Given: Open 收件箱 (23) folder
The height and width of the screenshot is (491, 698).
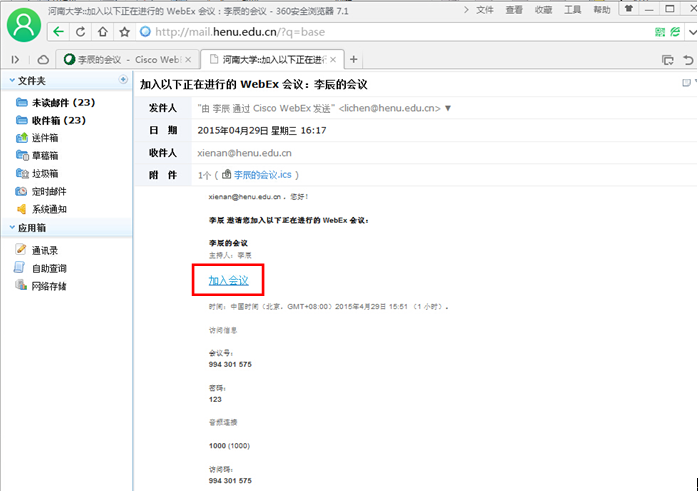Looking at the screenshot, I should tap(58, 121).
